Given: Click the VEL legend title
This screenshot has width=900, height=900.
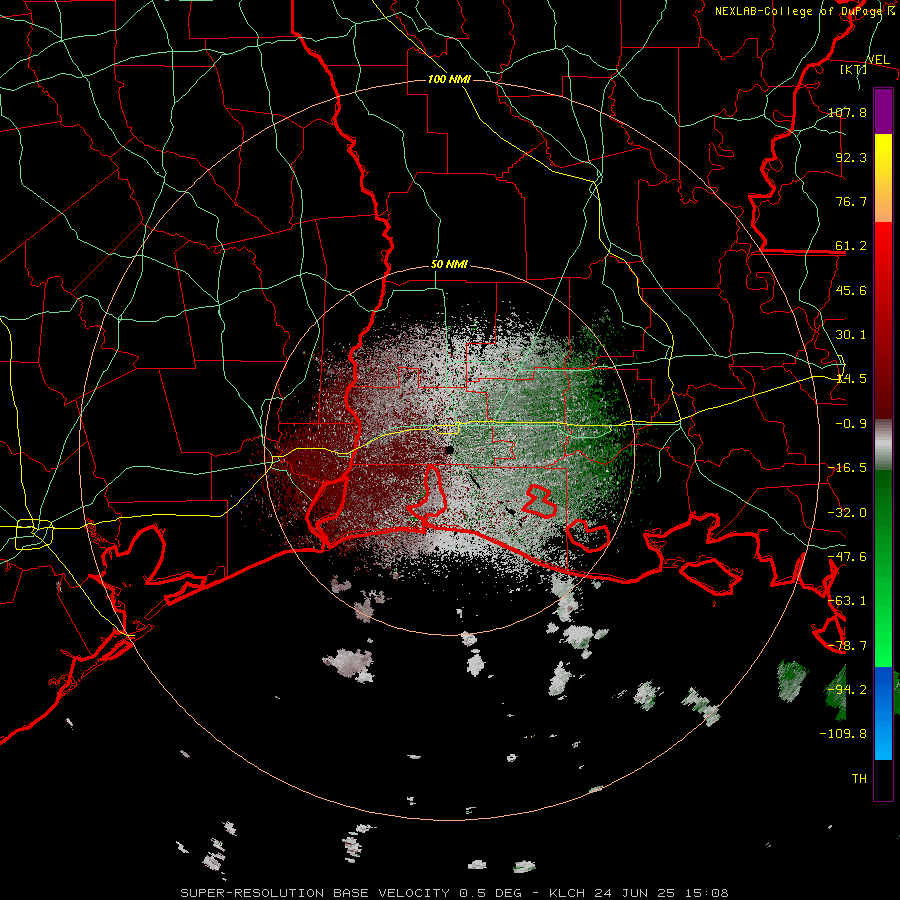Looking at the screenshot, I should click(878, 60).
